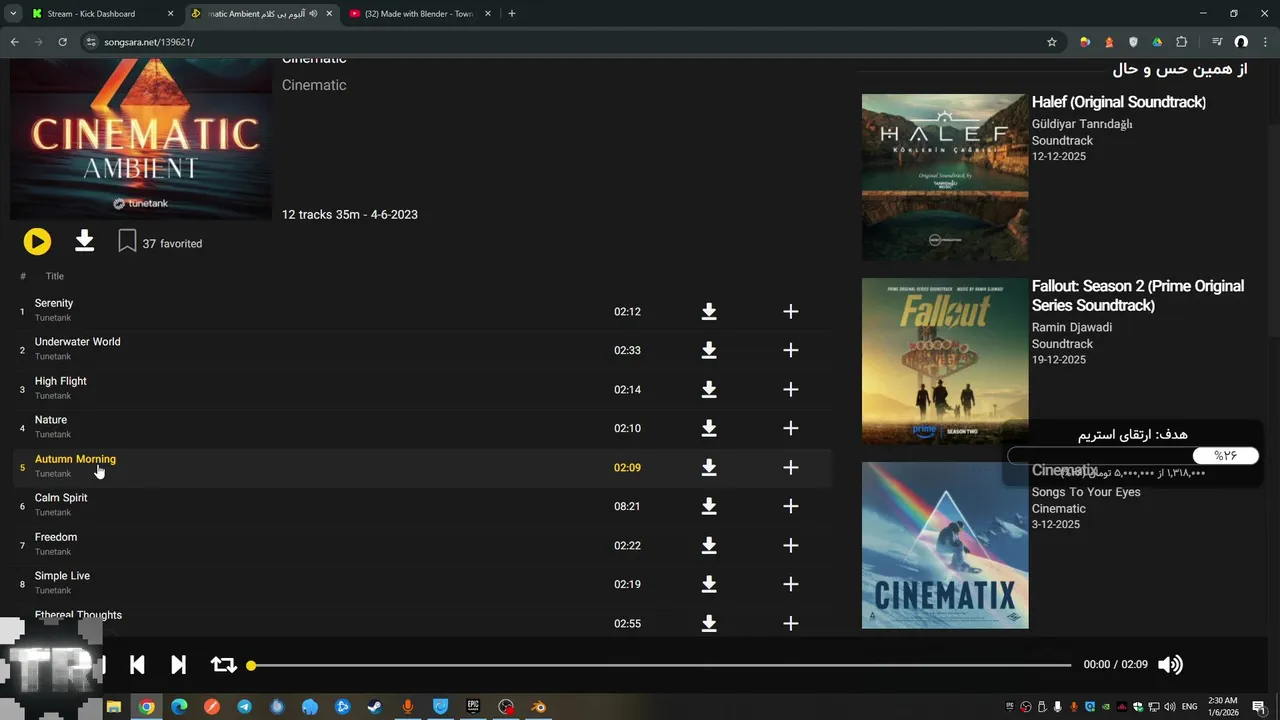Open Halef Original Soundtrack album cover
The height and width of the screenshot is (720, 1280).
(945, 177)
